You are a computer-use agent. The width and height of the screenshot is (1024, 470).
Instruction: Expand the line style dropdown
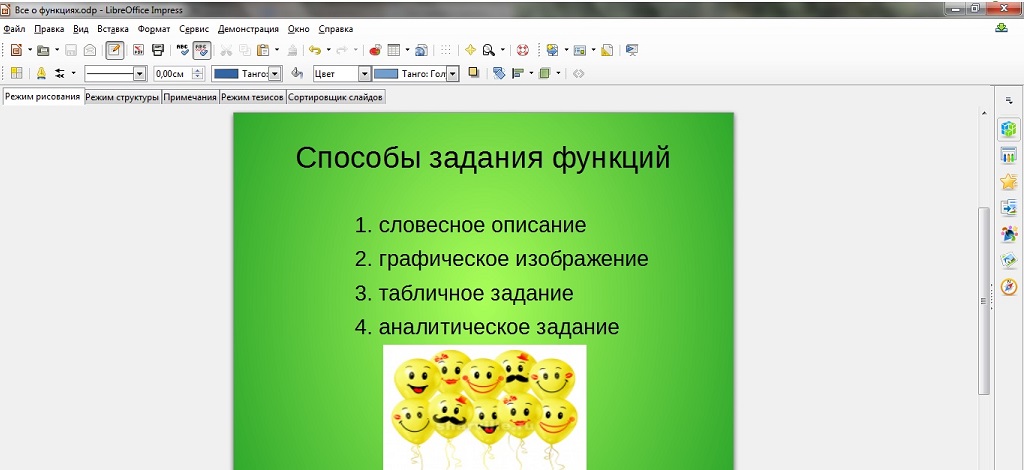point(139,74)
